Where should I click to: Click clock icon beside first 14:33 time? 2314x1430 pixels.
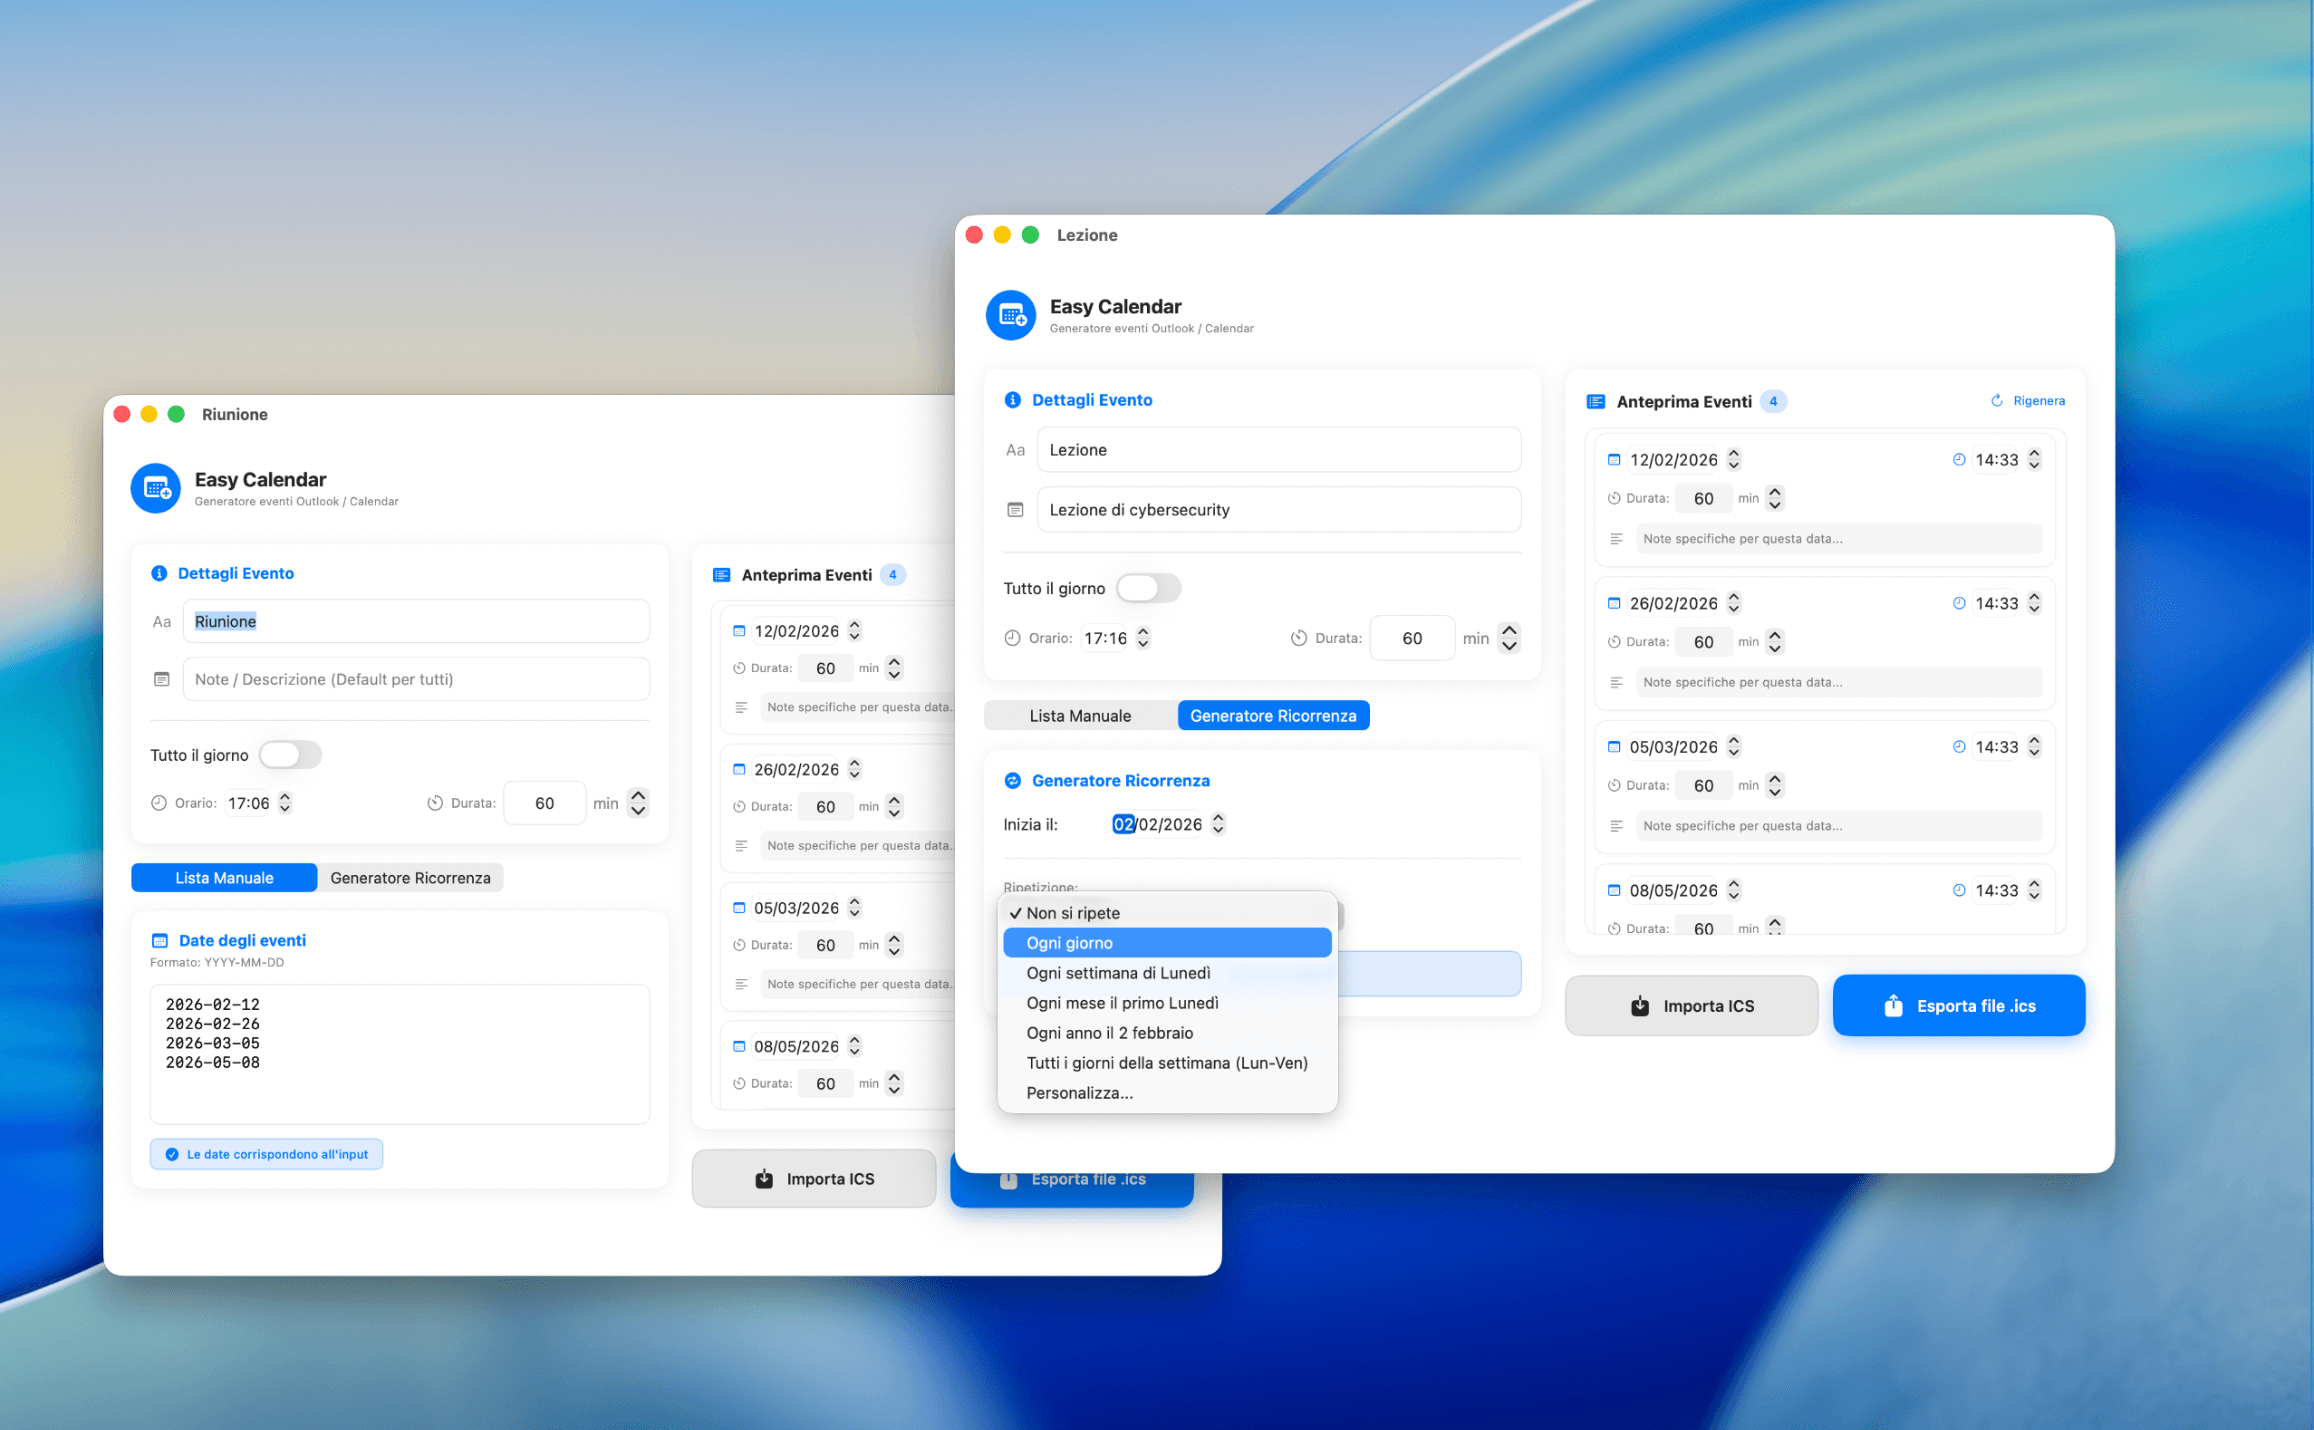pos(1958,460)
